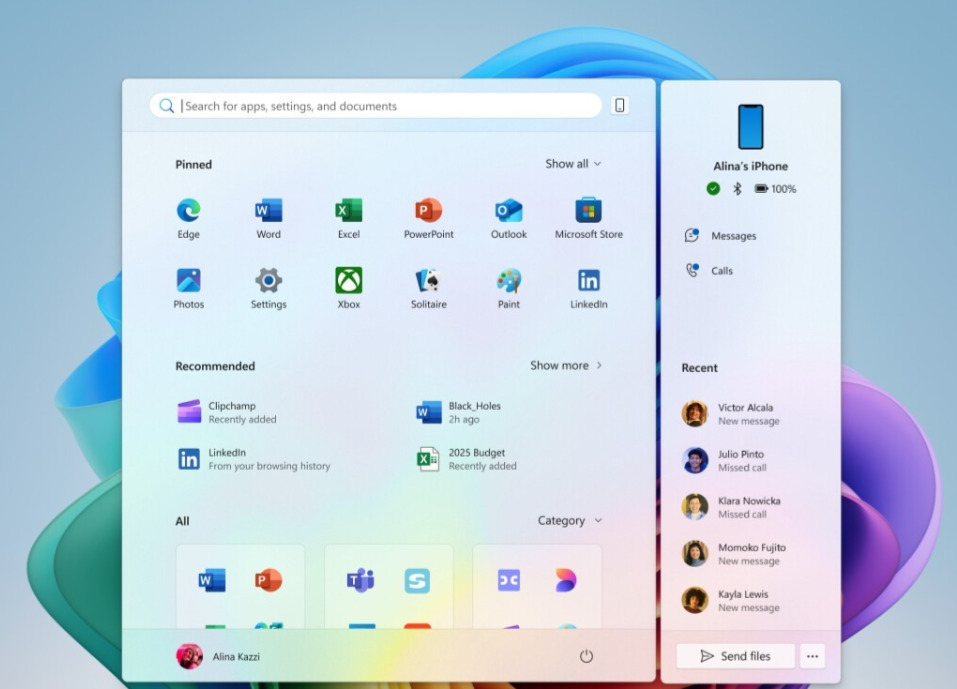The width and height of the screenshot is (957, 689).
Task: Open the Solitaire pinned app
Action: pos(428,288)
